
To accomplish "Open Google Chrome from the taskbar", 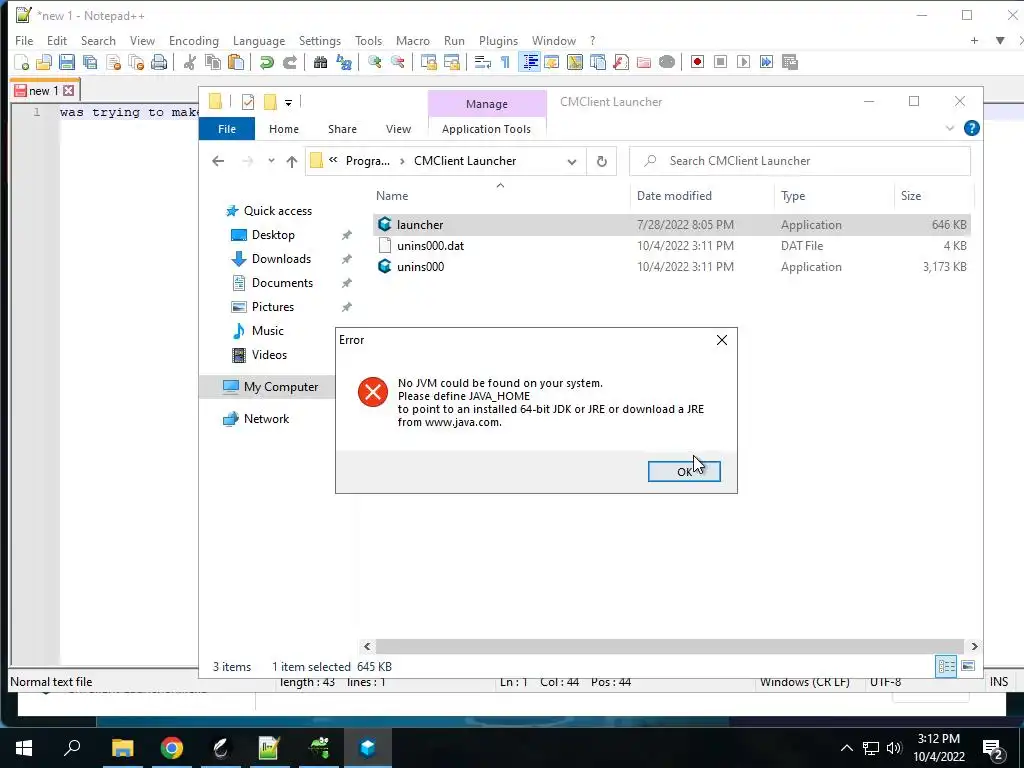I will (172, 748).
